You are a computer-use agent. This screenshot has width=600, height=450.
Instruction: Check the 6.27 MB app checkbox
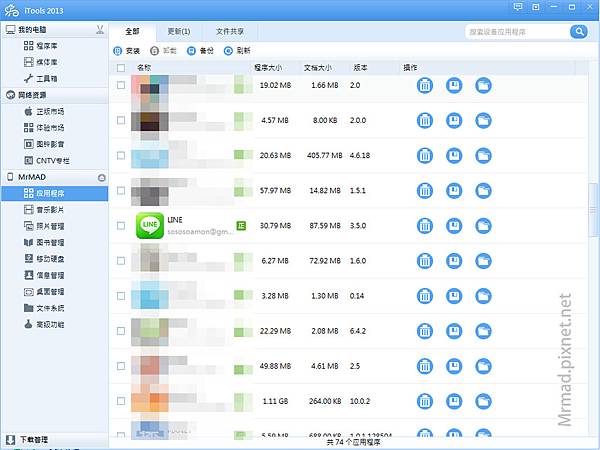tap(121, 261)
